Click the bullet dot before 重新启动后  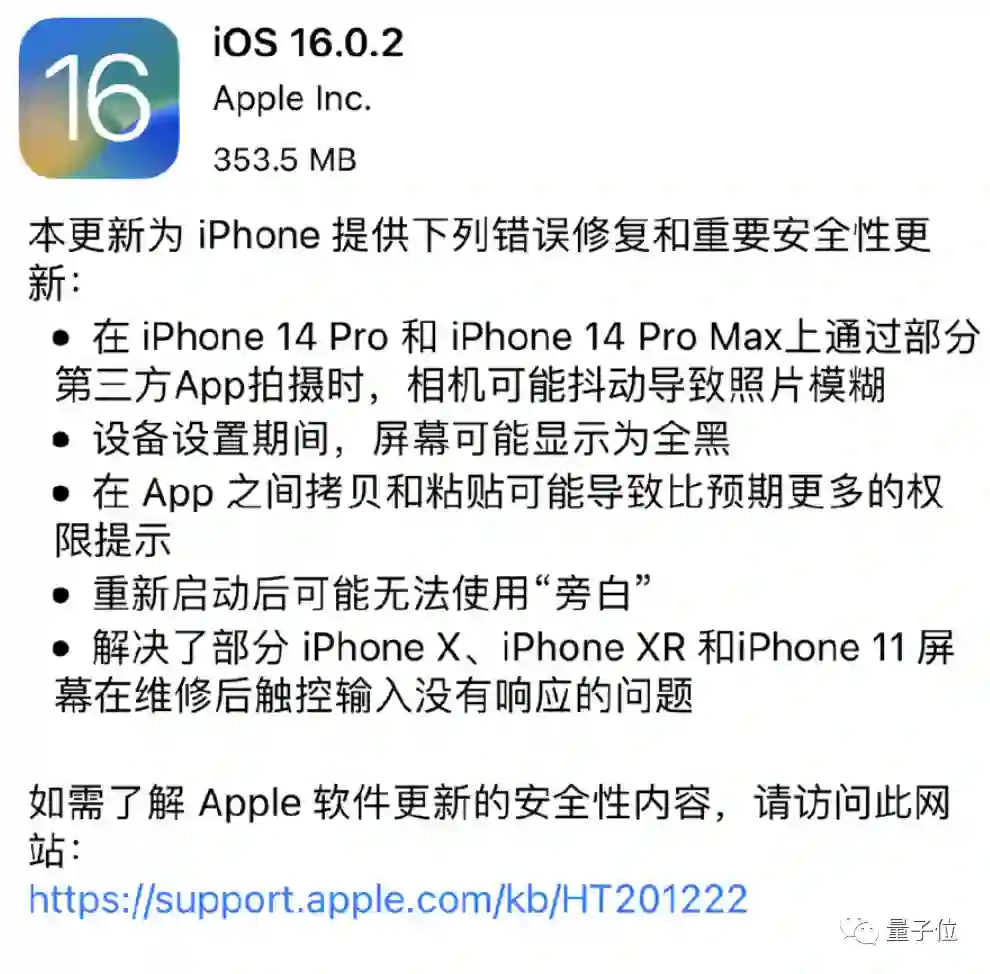(61, 595)
